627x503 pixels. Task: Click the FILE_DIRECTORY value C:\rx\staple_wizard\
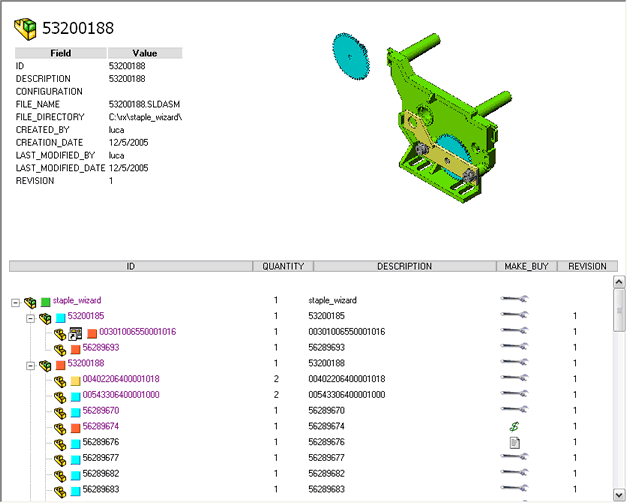point(145,117)
